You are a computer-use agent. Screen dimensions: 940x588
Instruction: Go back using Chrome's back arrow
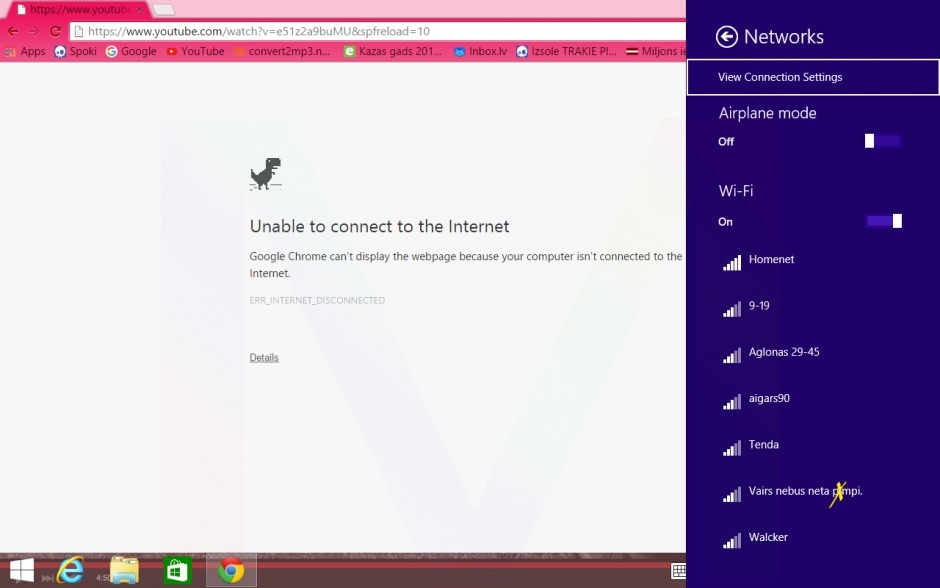[x=13, y=31]
